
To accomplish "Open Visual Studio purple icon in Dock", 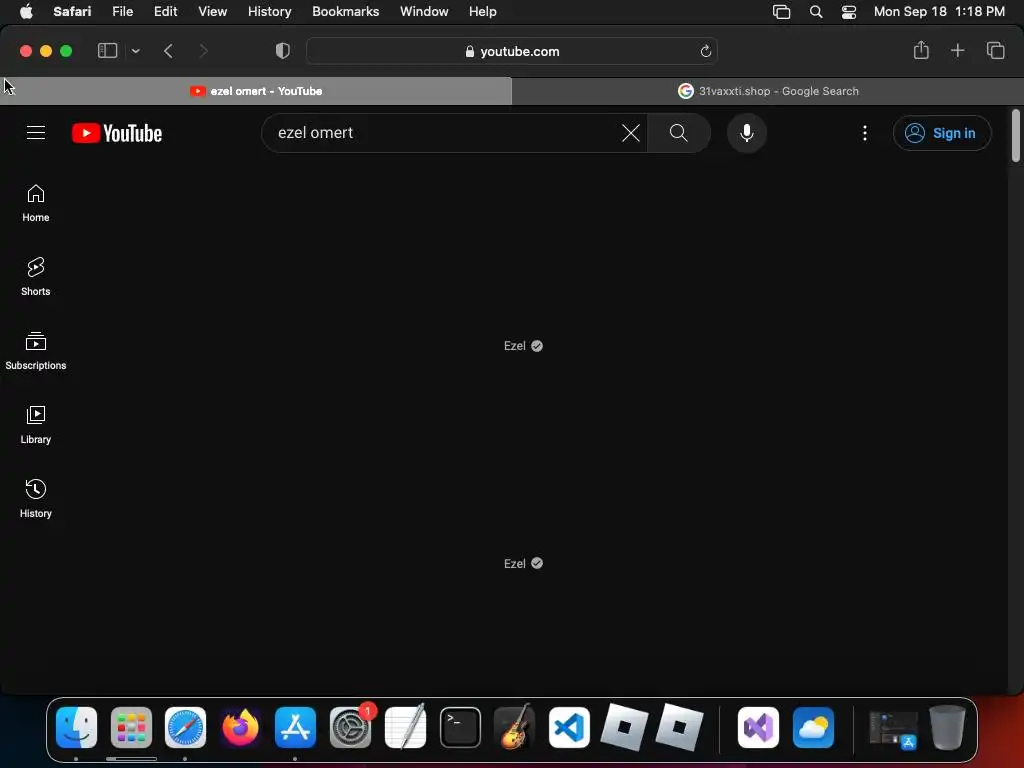I will tap(758, 727).
